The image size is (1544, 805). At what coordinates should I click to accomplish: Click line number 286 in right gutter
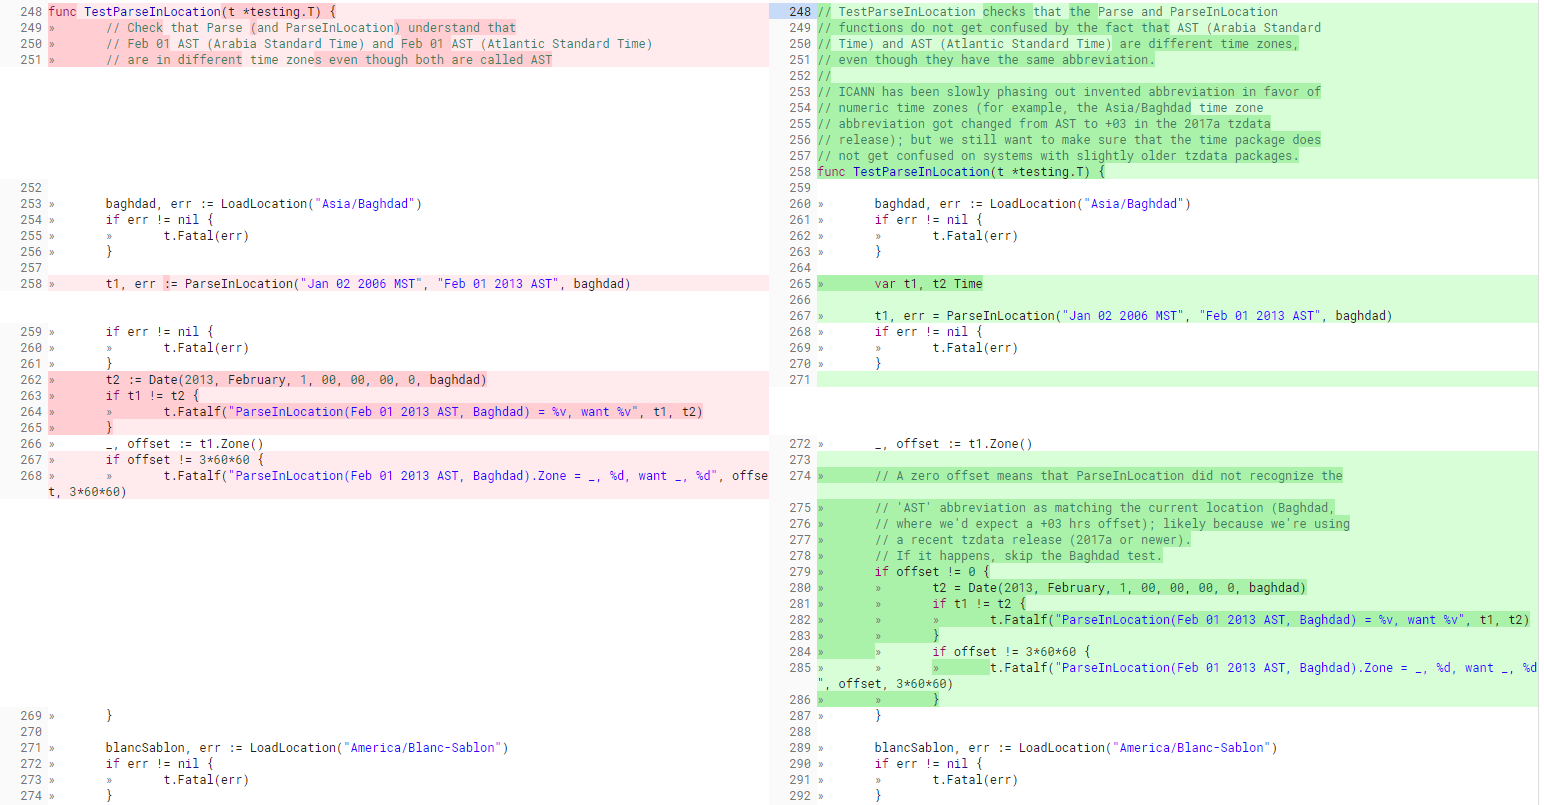click(800, 700)
